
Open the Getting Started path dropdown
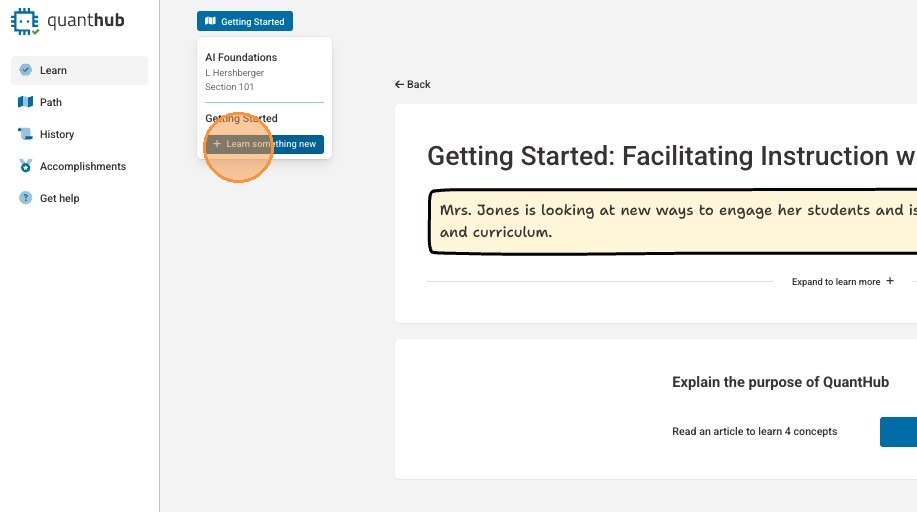tap(245, 21)
